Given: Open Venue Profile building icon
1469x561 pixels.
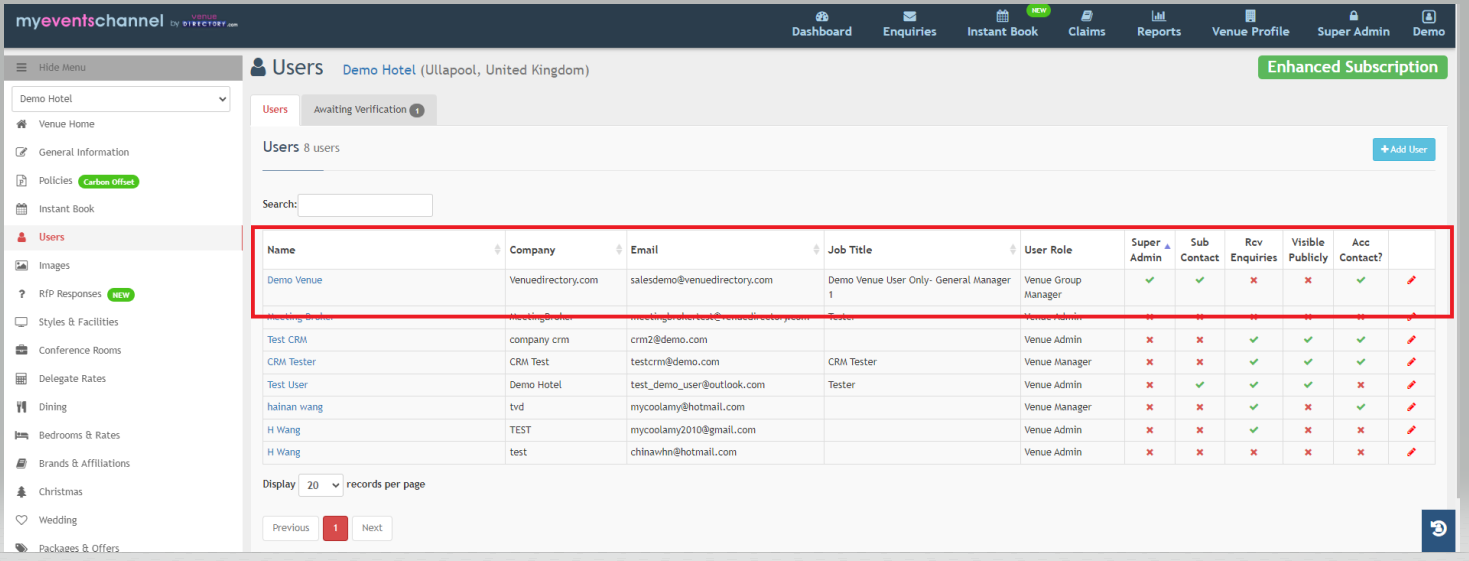Looking at the screenshot, I should [1250, 16].
